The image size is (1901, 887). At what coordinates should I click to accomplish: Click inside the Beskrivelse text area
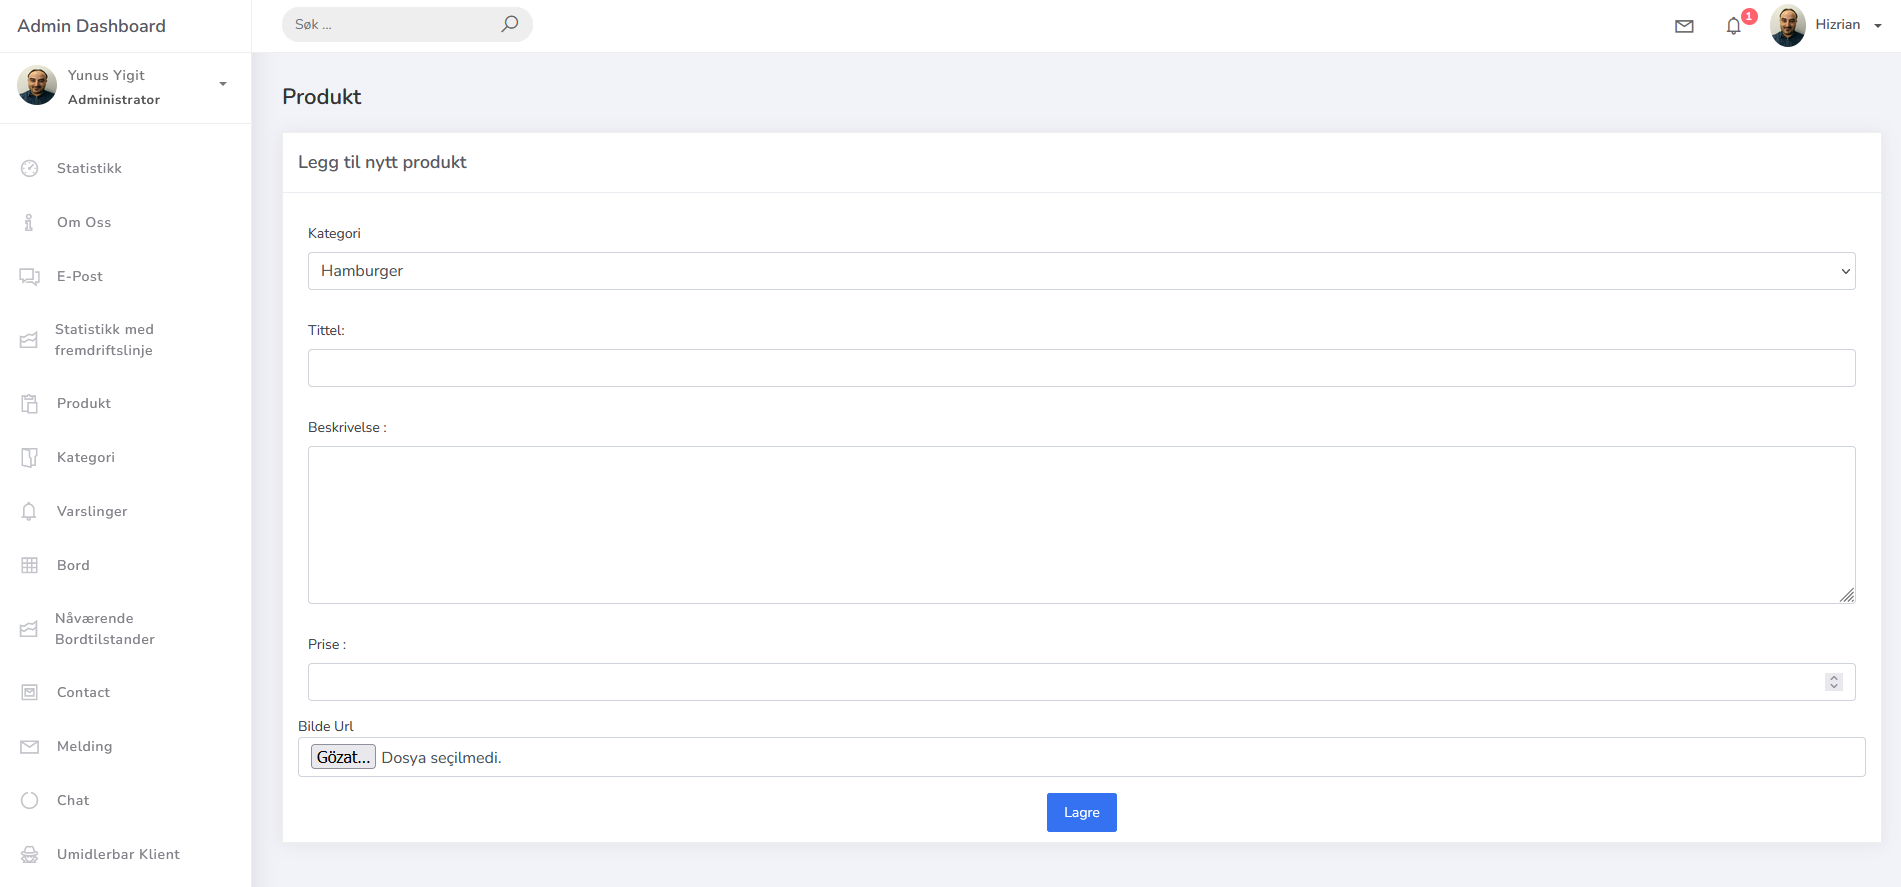pos(1081,525)
